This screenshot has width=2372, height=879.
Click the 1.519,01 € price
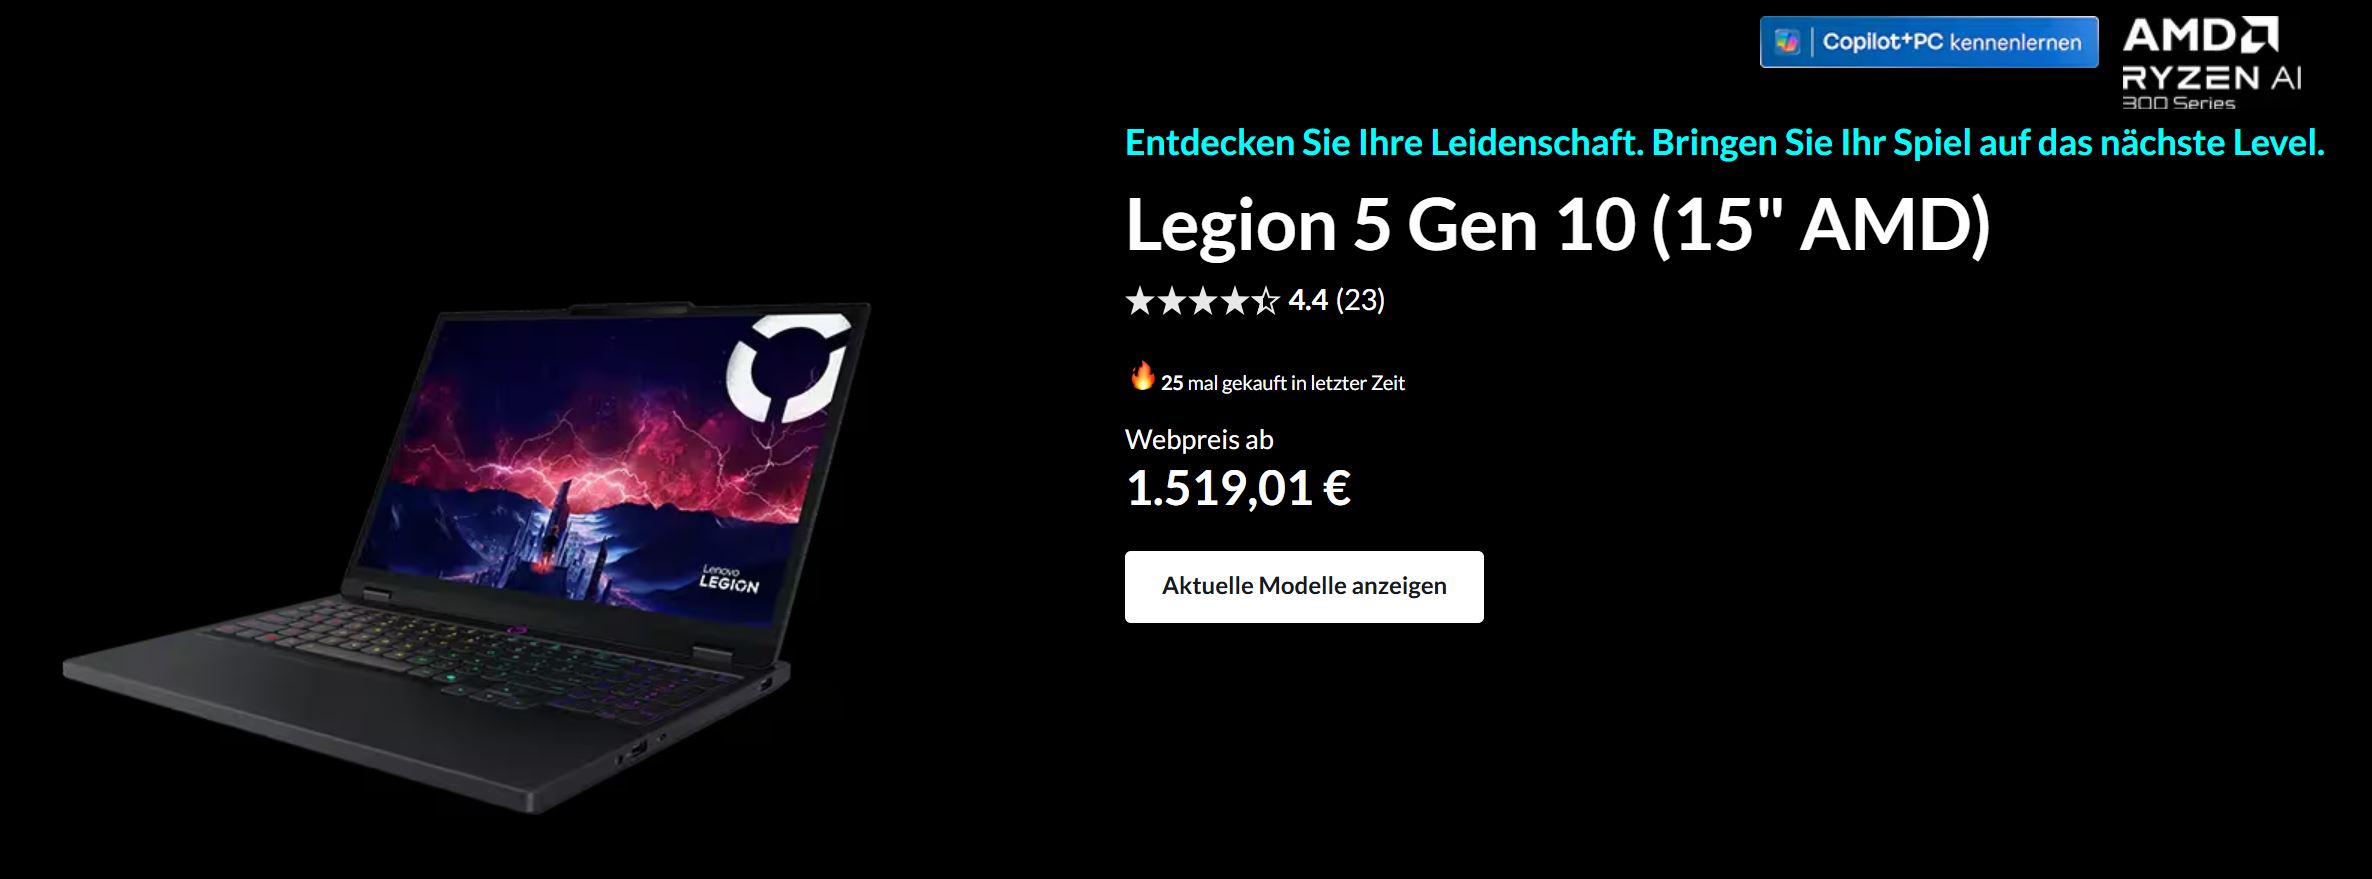click(x=1238, y=488)
